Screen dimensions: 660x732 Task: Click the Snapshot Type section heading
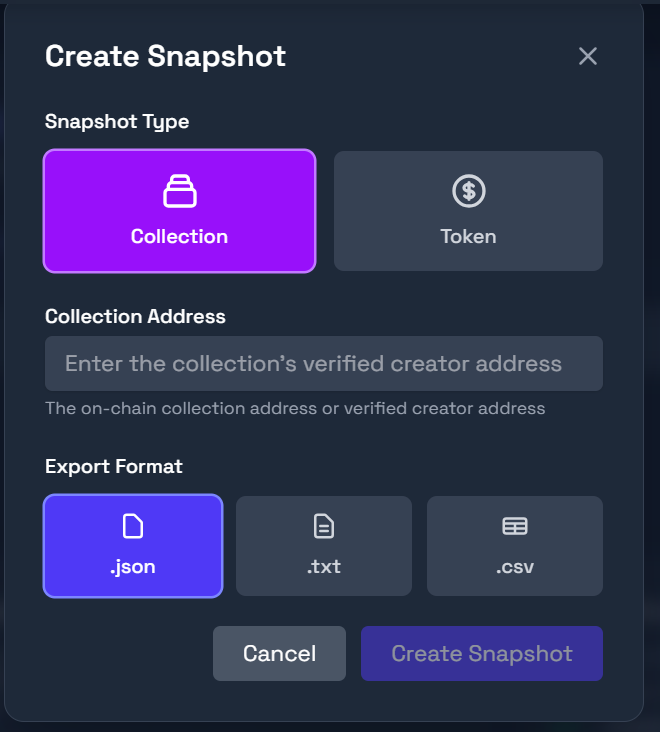117,122
